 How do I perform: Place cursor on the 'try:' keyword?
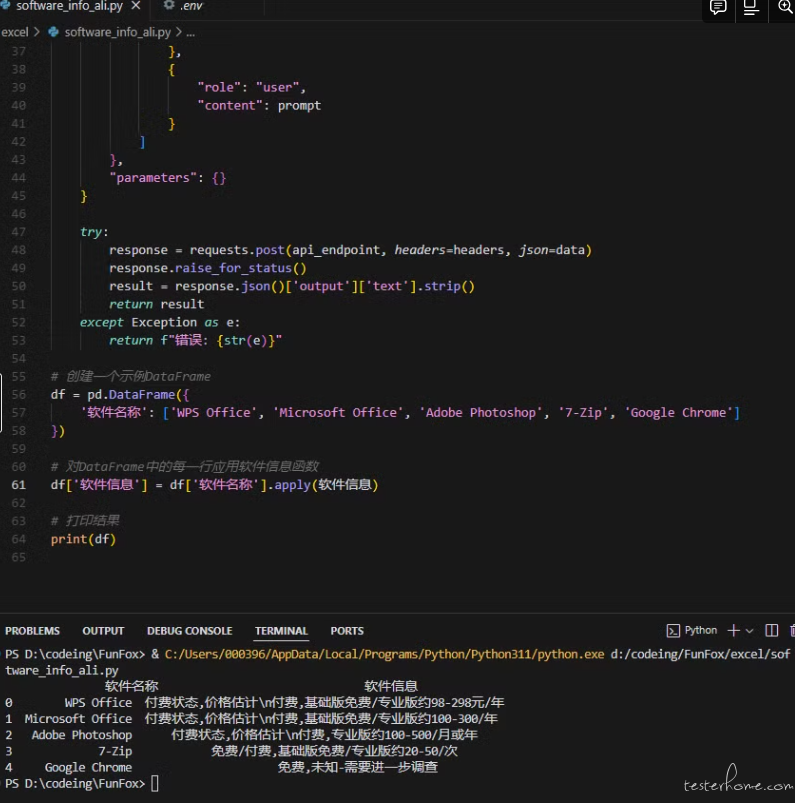click(x=91, y=232)
